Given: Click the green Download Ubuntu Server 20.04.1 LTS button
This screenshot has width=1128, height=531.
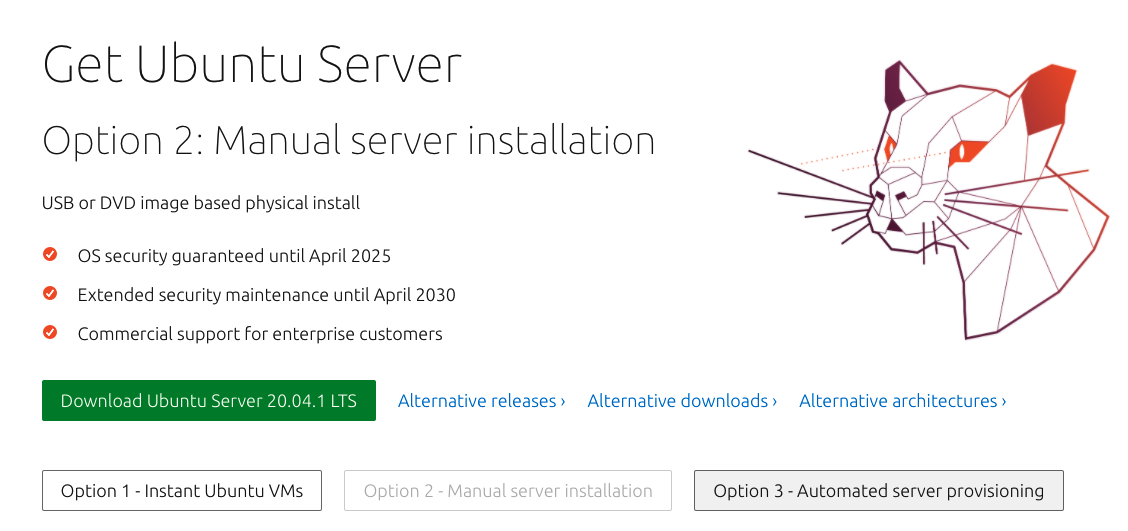Looking at the screenshot, I should [x=209, y=401].
